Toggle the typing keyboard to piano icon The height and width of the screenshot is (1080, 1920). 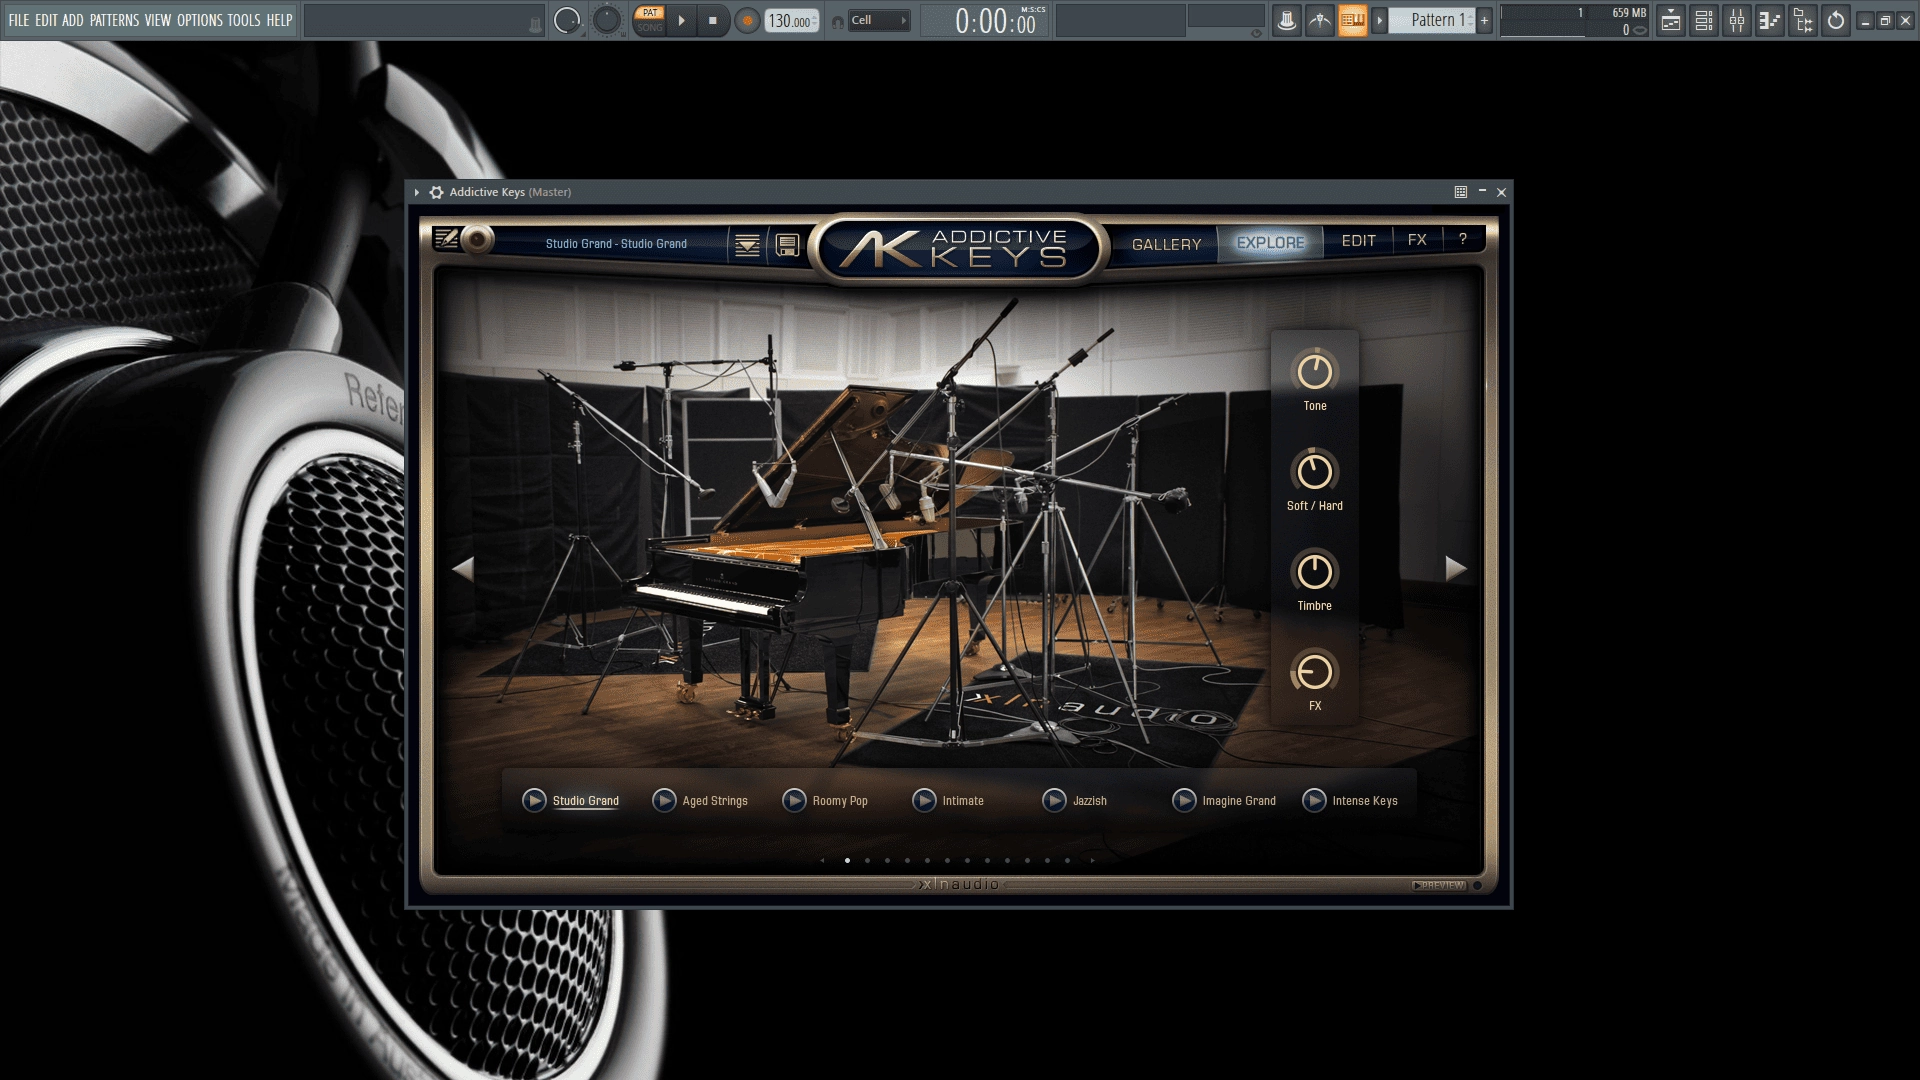pos(1352,20)
